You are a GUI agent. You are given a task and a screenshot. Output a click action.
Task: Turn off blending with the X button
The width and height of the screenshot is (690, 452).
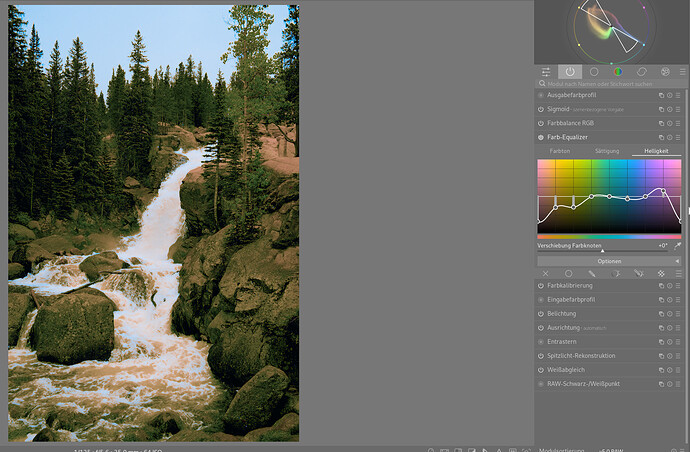tap(545, 273)
